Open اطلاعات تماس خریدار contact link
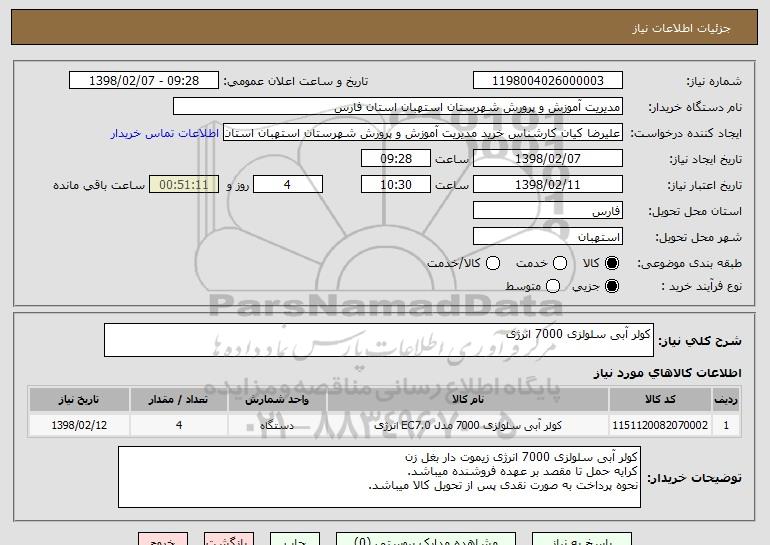Viewport: 770px width, 545px height. pyautogui.click(x=165, y=133)
